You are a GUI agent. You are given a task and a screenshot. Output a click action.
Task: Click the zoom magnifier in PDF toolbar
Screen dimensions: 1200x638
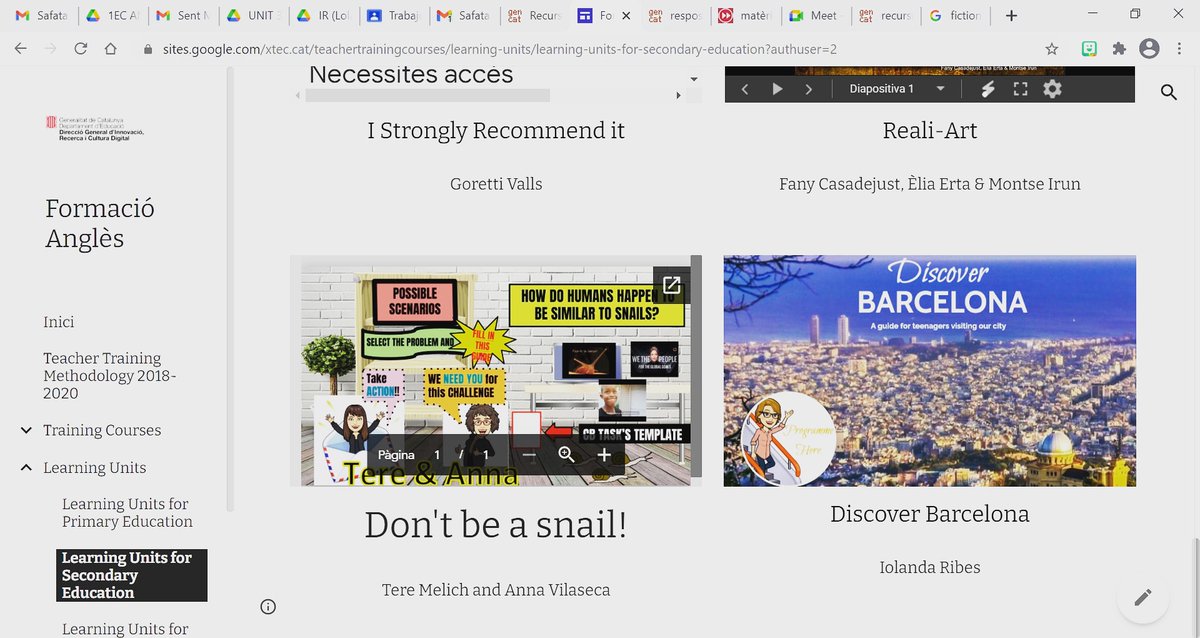click(x=566, y=455)
